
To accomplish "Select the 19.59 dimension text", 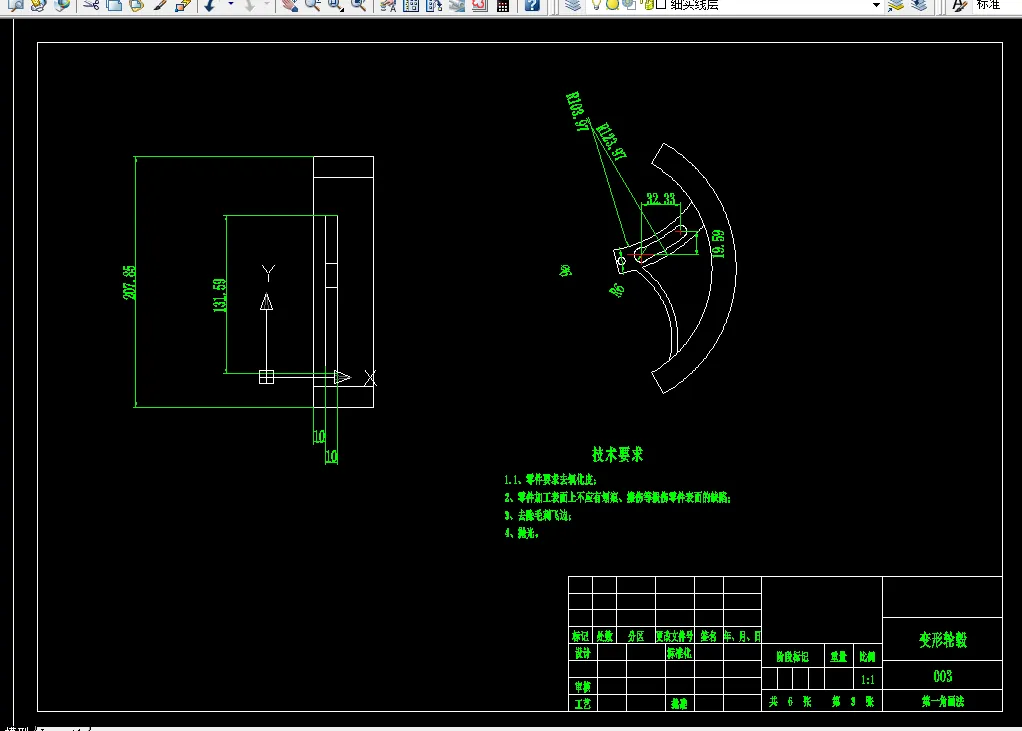I will 718,244.
